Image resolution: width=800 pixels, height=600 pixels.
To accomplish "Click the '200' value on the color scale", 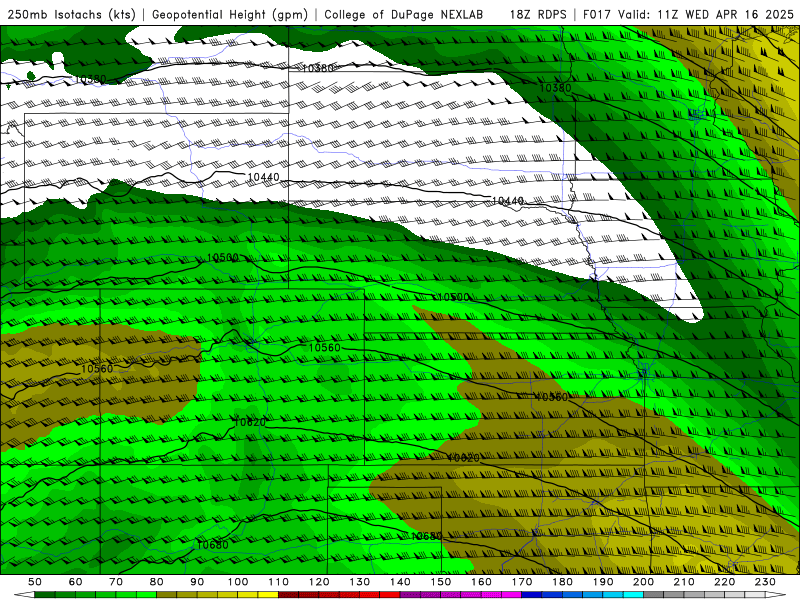I will (643, 582).
